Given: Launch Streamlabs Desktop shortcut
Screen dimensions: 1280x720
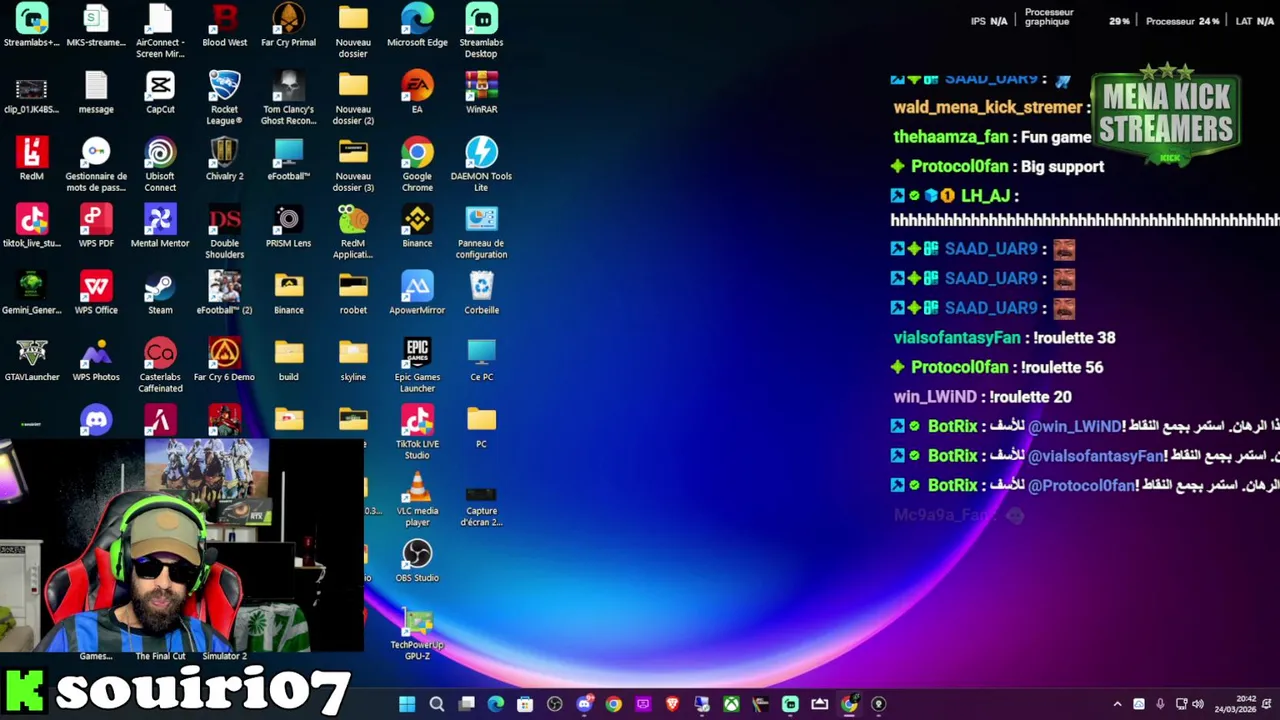Looking at the screenshot, I should 481,31.
